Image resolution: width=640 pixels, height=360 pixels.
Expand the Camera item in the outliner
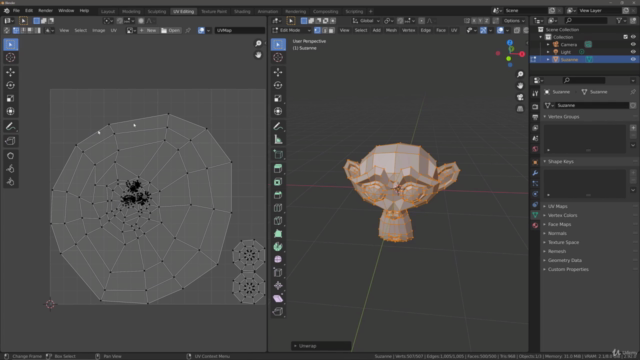pos(548,44)
